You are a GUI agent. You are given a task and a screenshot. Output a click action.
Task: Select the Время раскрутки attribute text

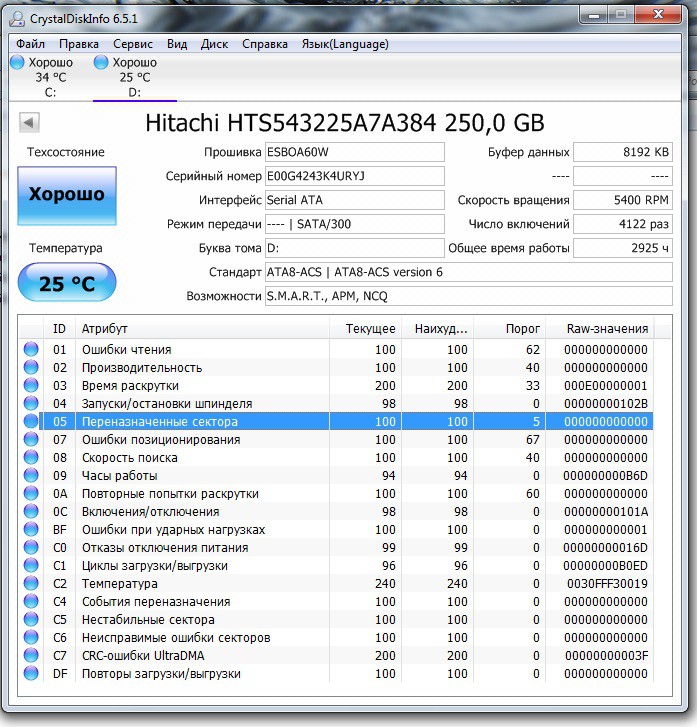pyautogui.click(x=130, y=386)
